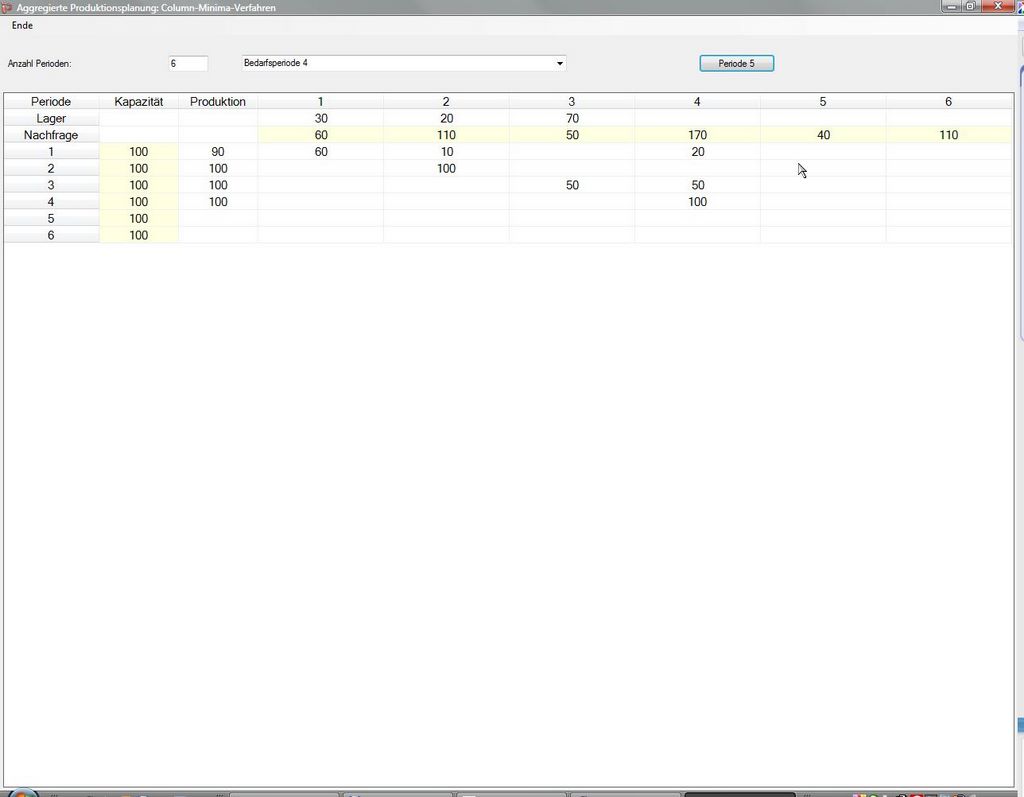Click the Kapazität cell for period 6
Viewport: 1024px width, 797px height.
[x=139, y=236]
